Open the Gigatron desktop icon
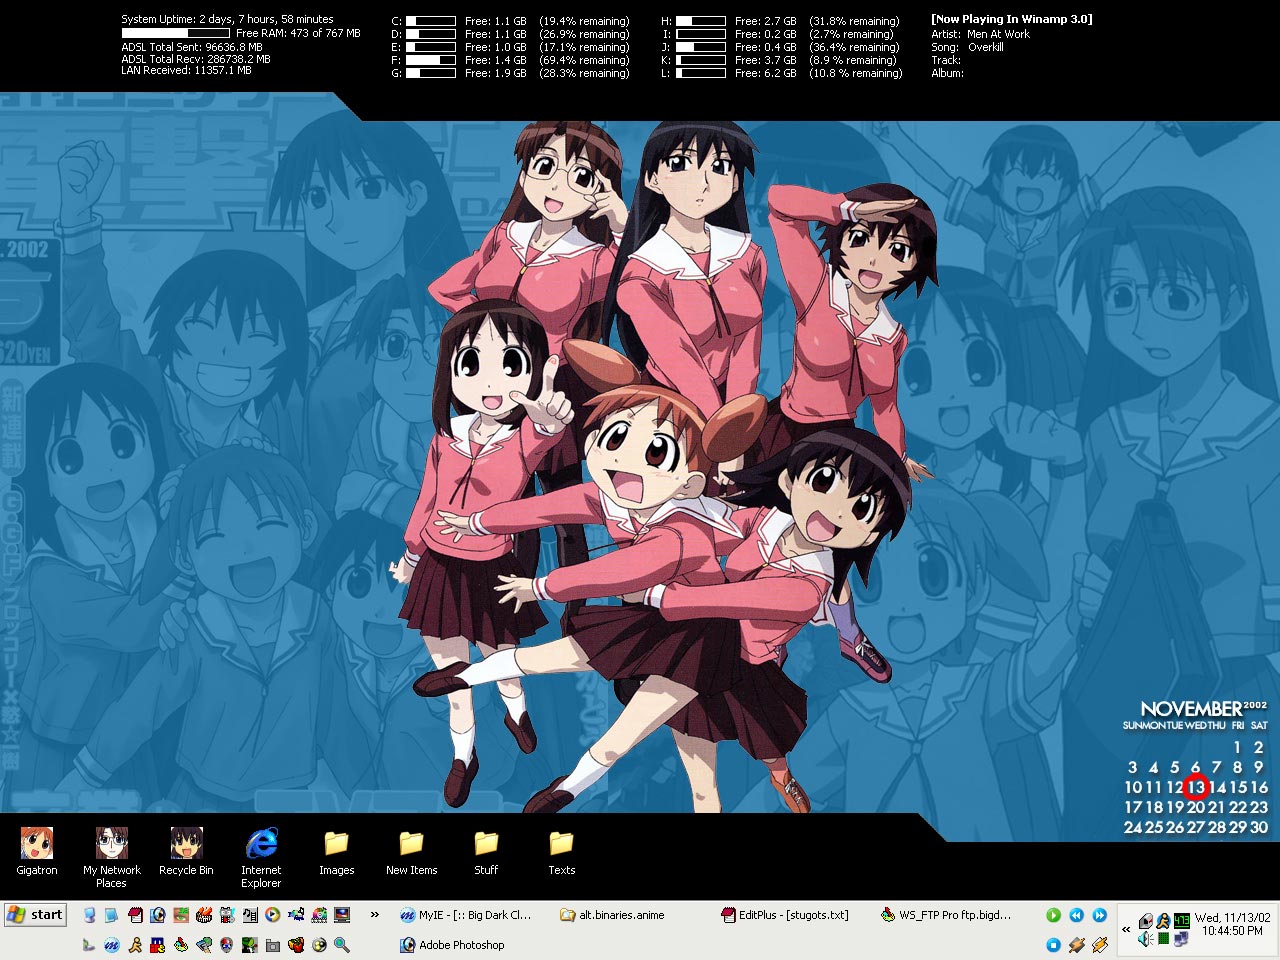Image resolution: width=1280 pixels, height=960 pixels. coord(37,852)
